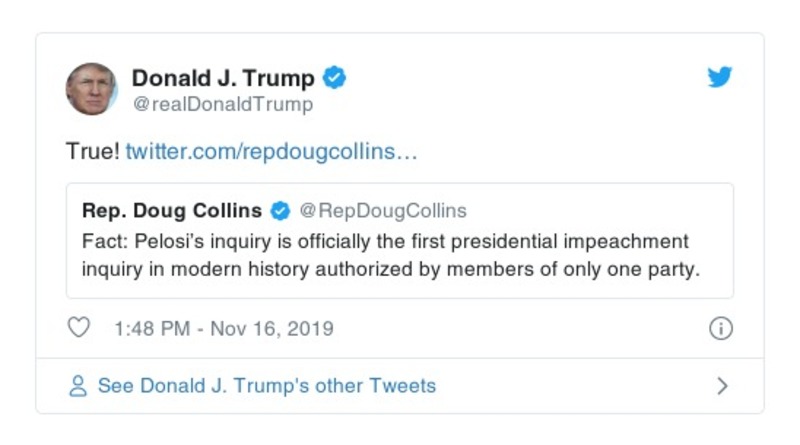Open the 'Rep. Doug Collins' name link
The image size is (800, 445).
click(172, 211)
